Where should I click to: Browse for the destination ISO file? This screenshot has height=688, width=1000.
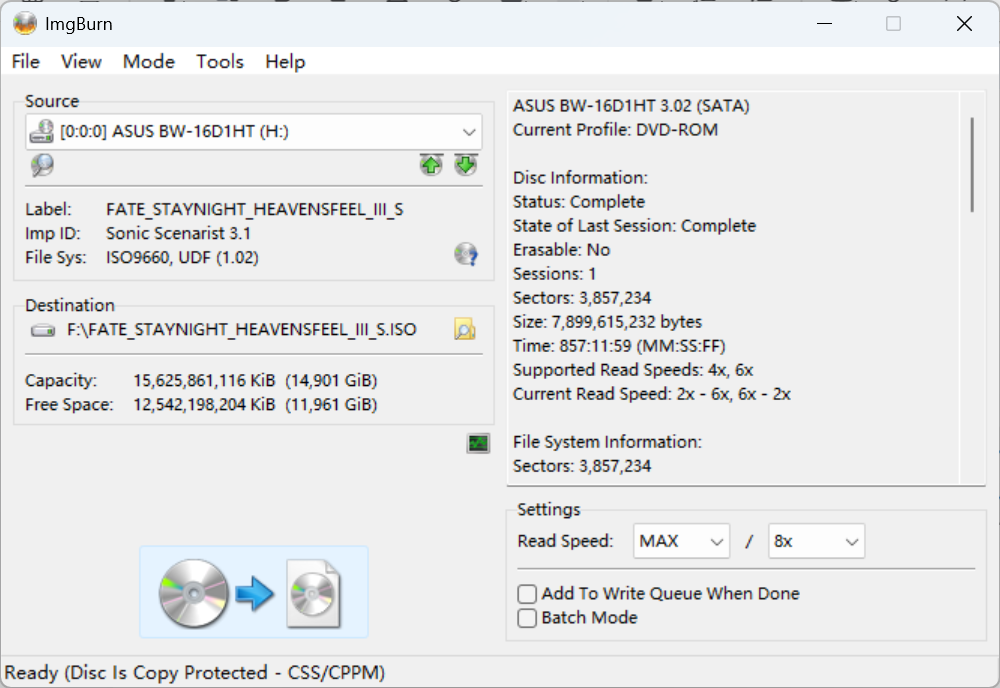(x=465, y=329)
